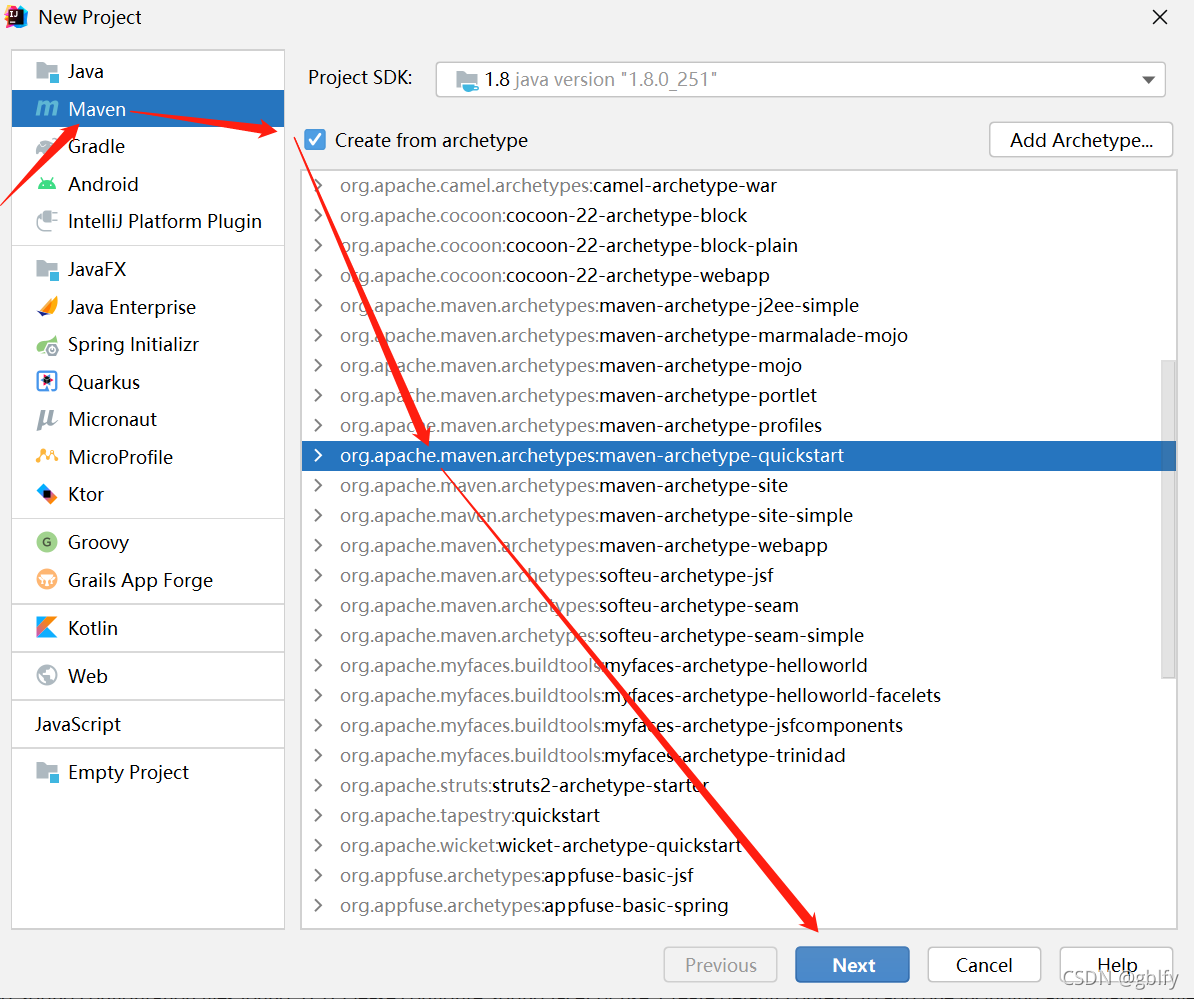Click the Web globe icon
The image size is (1194, 999).
[47, 676]
